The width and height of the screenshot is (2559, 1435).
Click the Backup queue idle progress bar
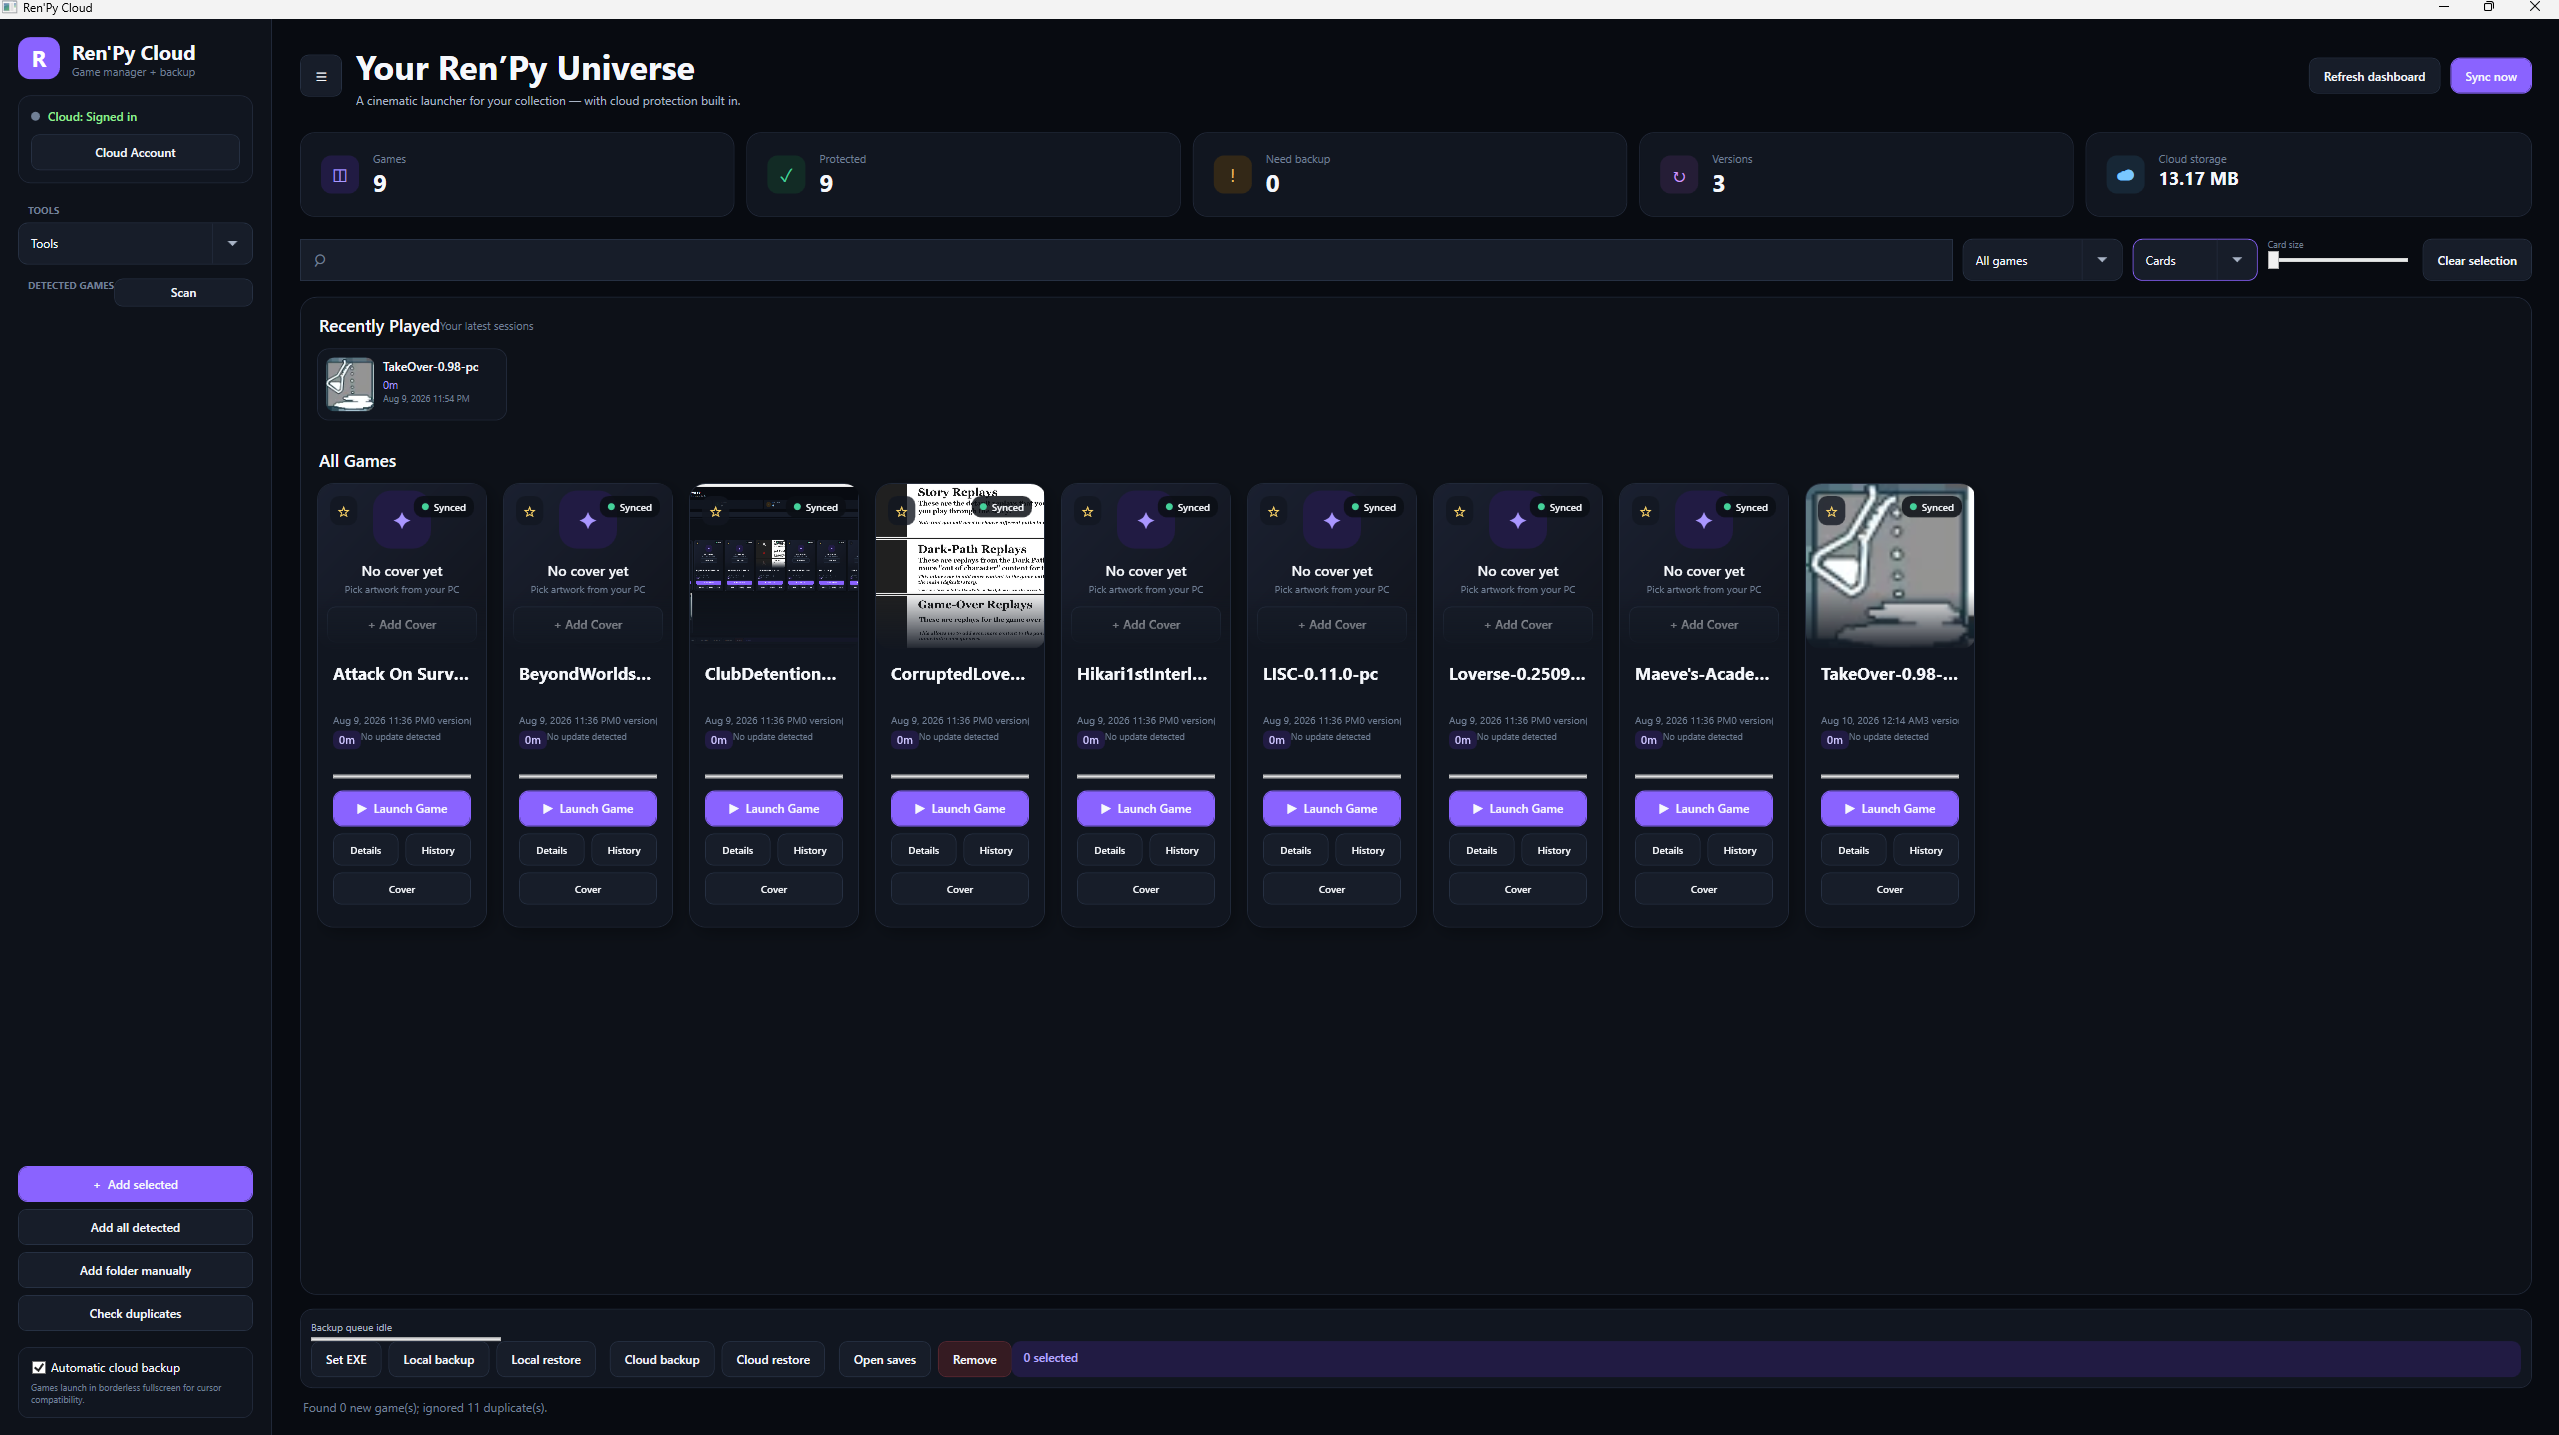point(405,1338)
